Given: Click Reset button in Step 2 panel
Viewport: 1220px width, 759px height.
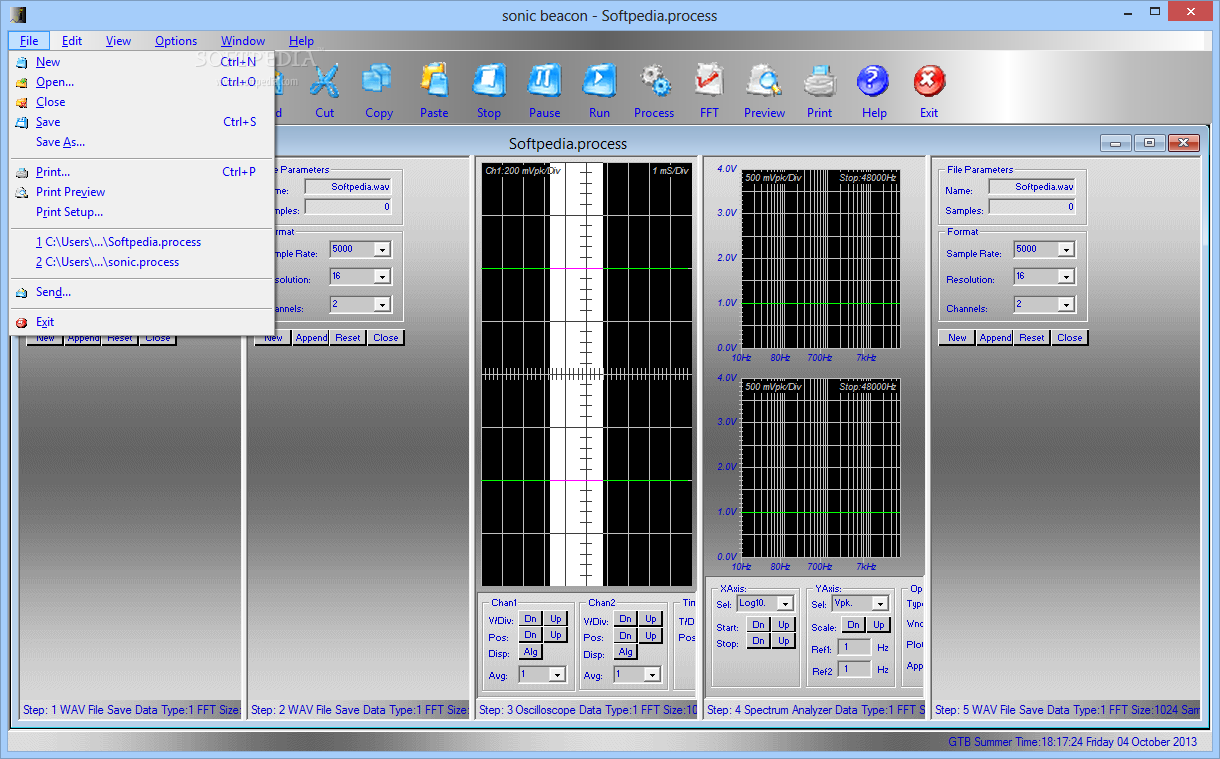Looking at the screenshot, I should [x=348, y=338].
